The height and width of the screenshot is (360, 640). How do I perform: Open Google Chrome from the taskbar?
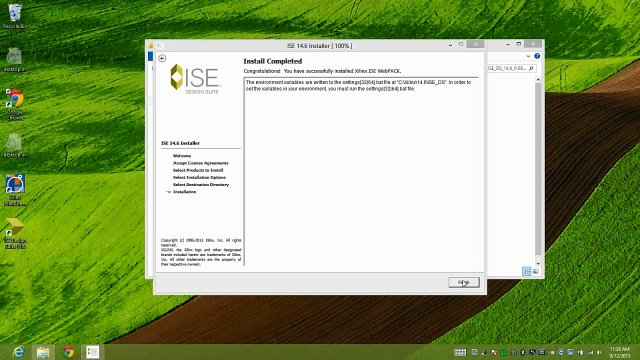(x=68, y=352)
